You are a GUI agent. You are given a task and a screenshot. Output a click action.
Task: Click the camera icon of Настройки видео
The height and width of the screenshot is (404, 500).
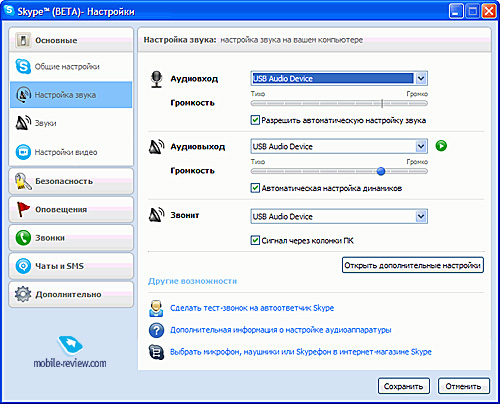tap(23, 152)
